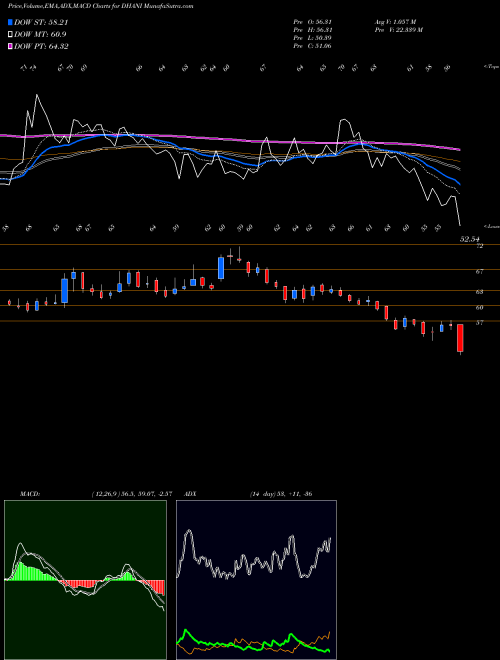
Task: Click the 'Pre V: 22.339 M' value
Action: point(399,30)
